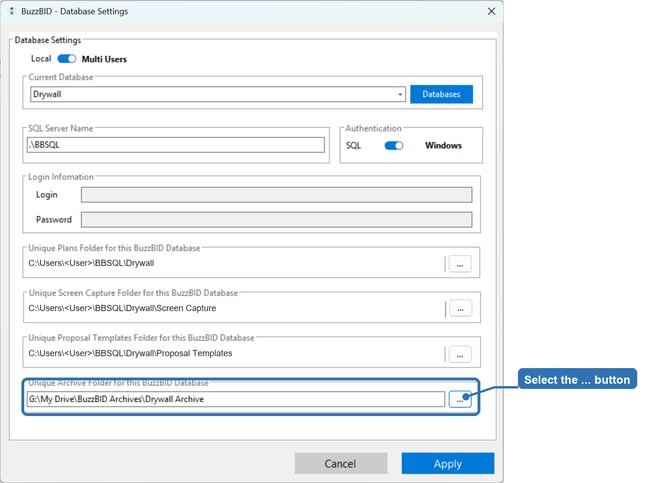Click the Multi Users label
This screenshot has height=483, width=670.
click(x=104, y=59)
